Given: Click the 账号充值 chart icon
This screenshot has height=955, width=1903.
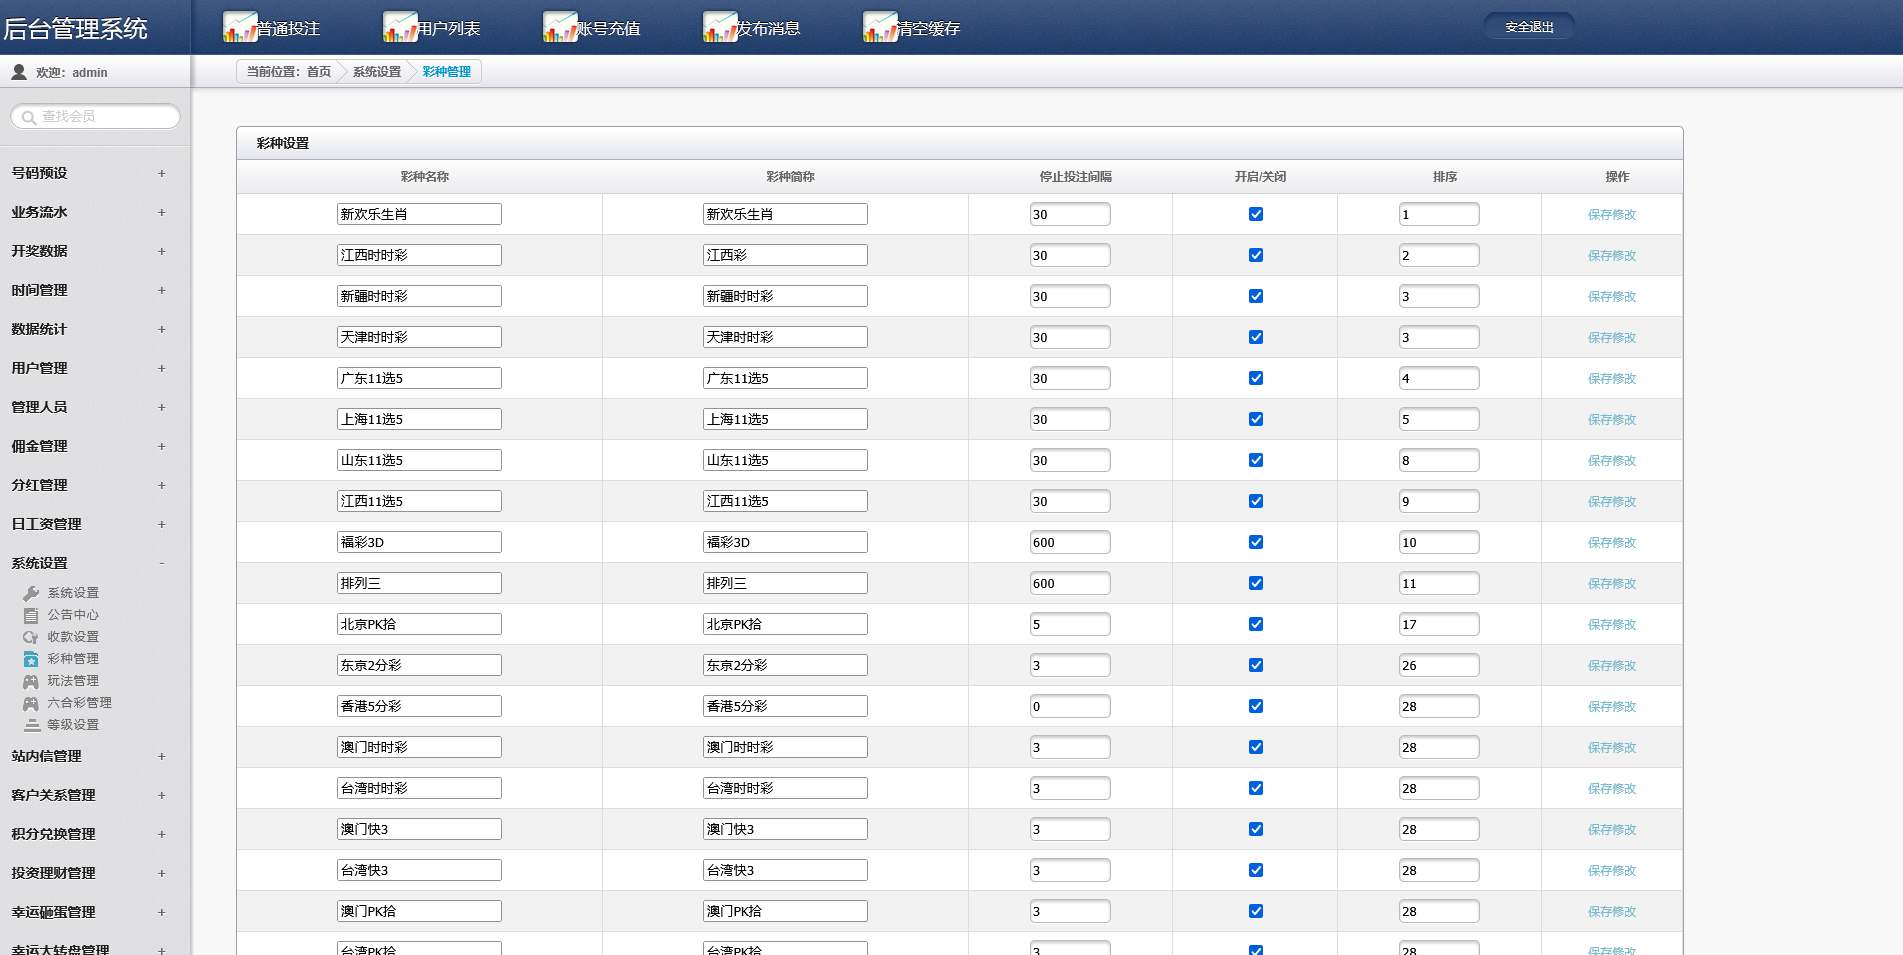Looking at the screenshot, I should tap(560, 27).
